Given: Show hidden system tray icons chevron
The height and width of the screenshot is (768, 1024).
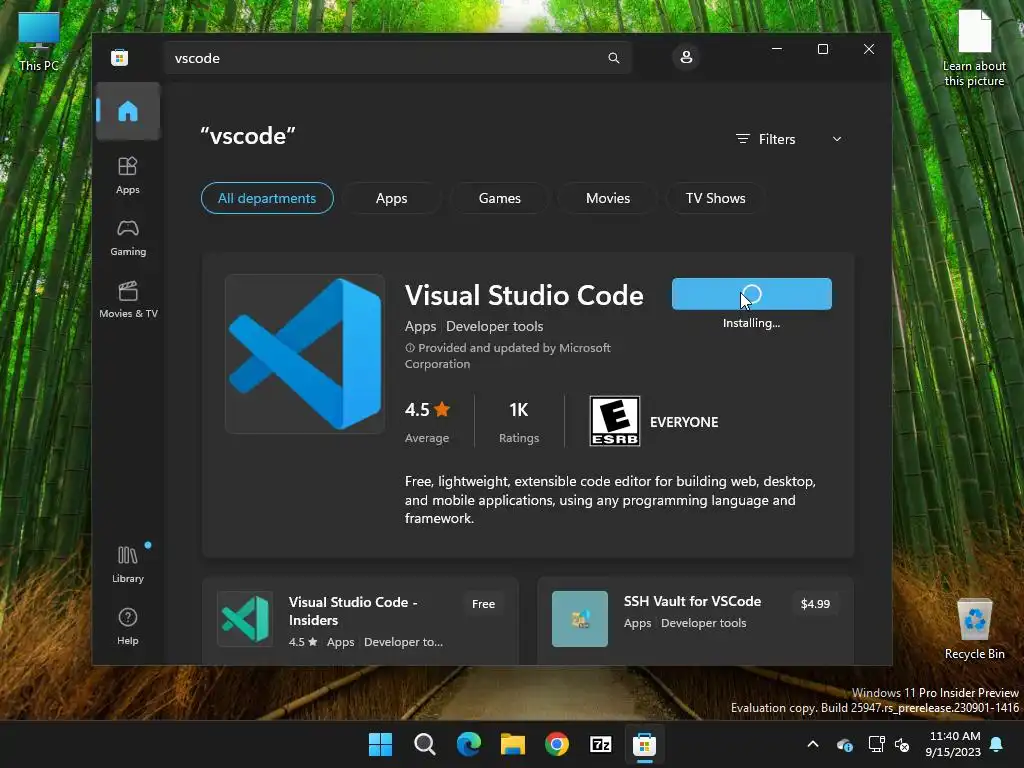Looking at the screenshot, I should pos(813,744).
